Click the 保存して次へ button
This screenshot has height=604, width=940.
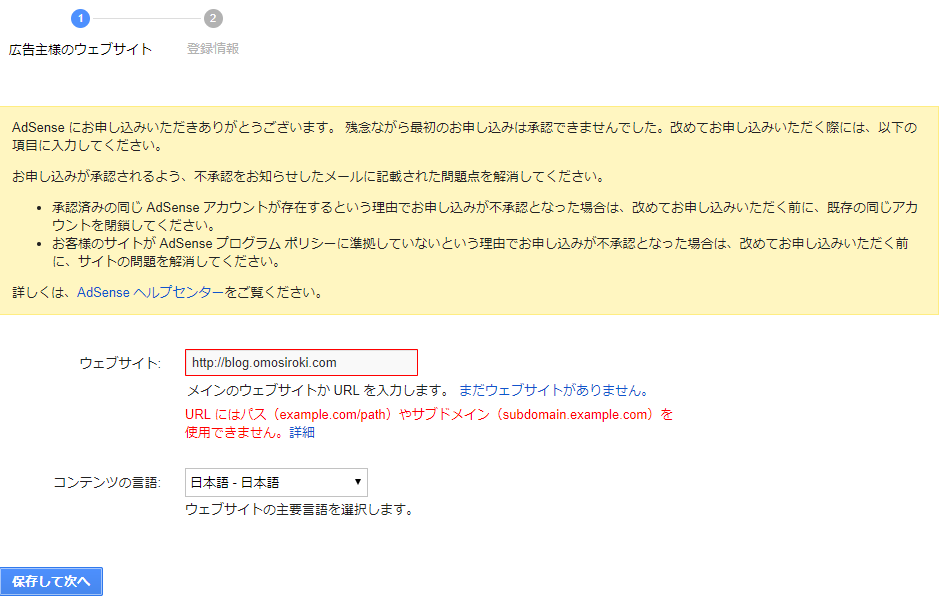tap(52, 581)
